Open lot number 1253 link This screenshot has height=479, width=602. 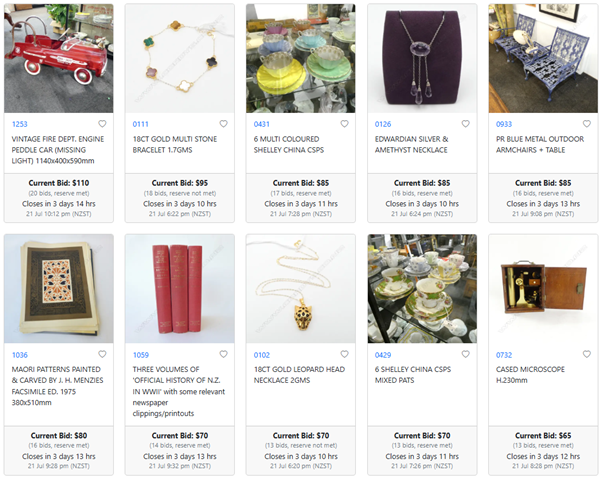coord(20,124)
